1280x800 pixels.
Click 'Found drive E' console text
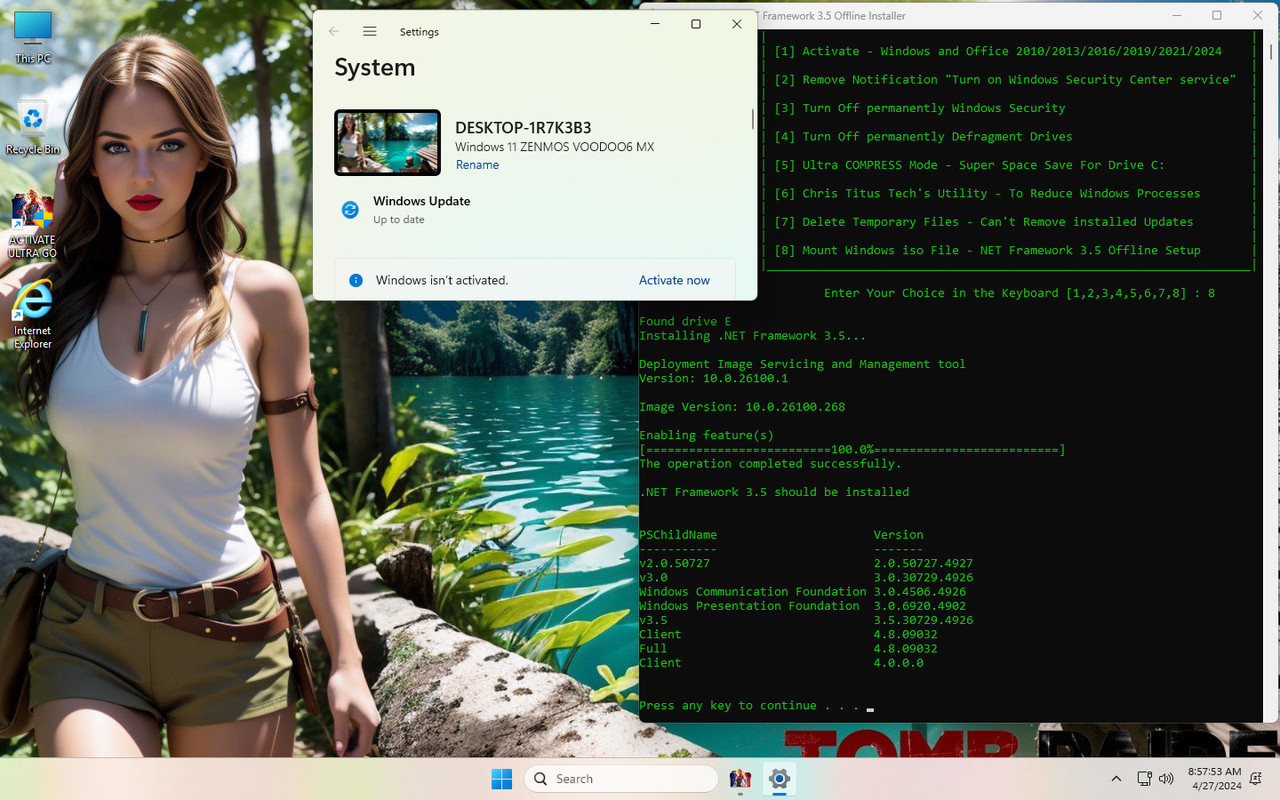[x=685, y=322]
